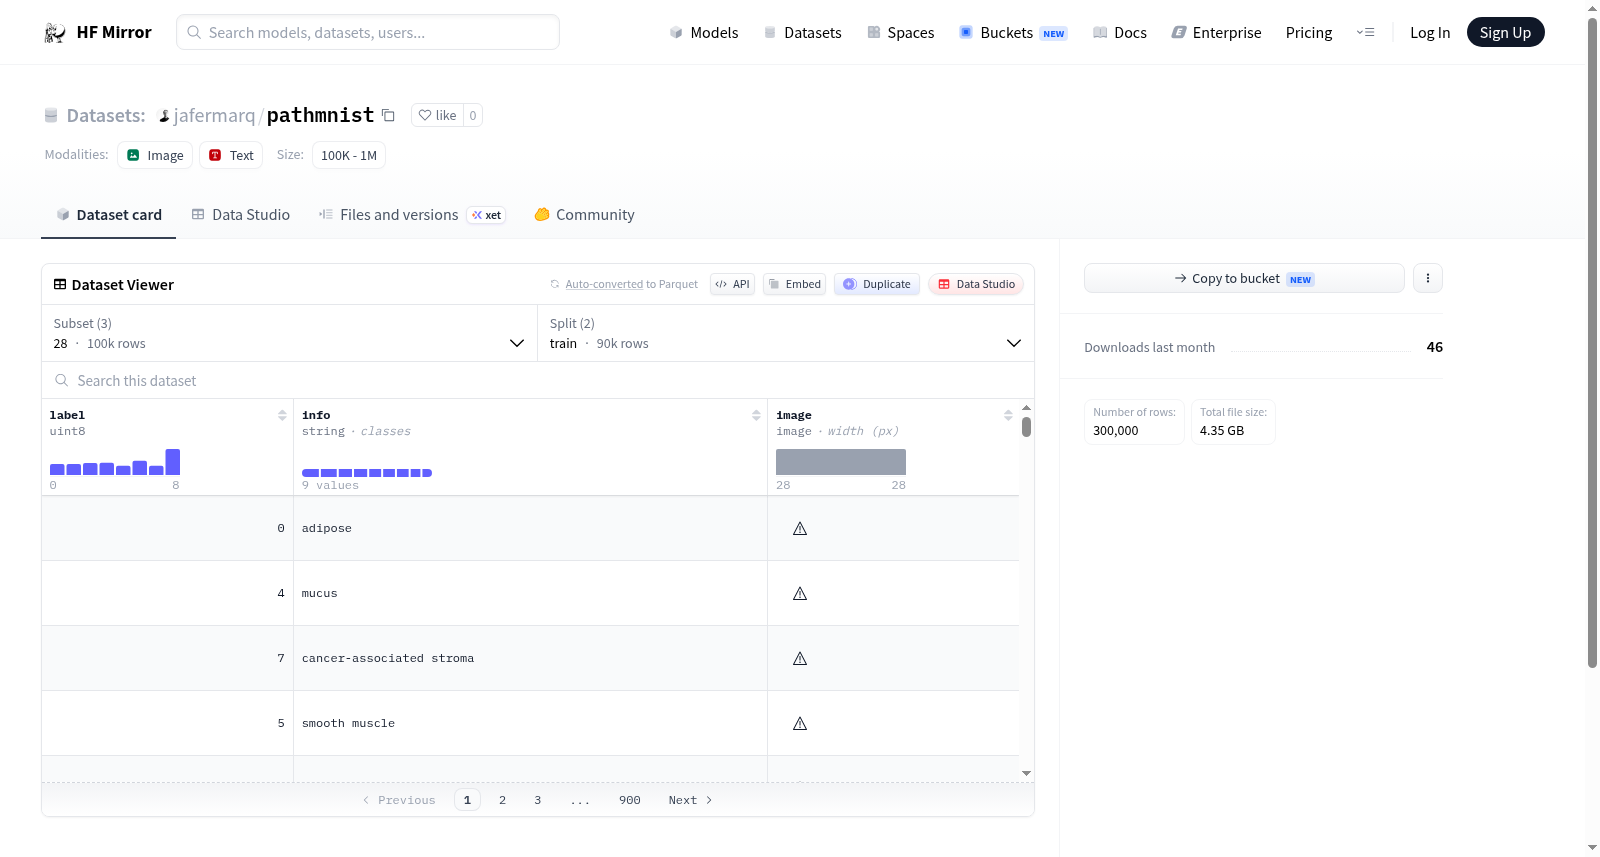The height and width of the screenshot is (857, 1600).
Task: Open Enterprise in top navigation
Action: click(x=1216, y=33)
